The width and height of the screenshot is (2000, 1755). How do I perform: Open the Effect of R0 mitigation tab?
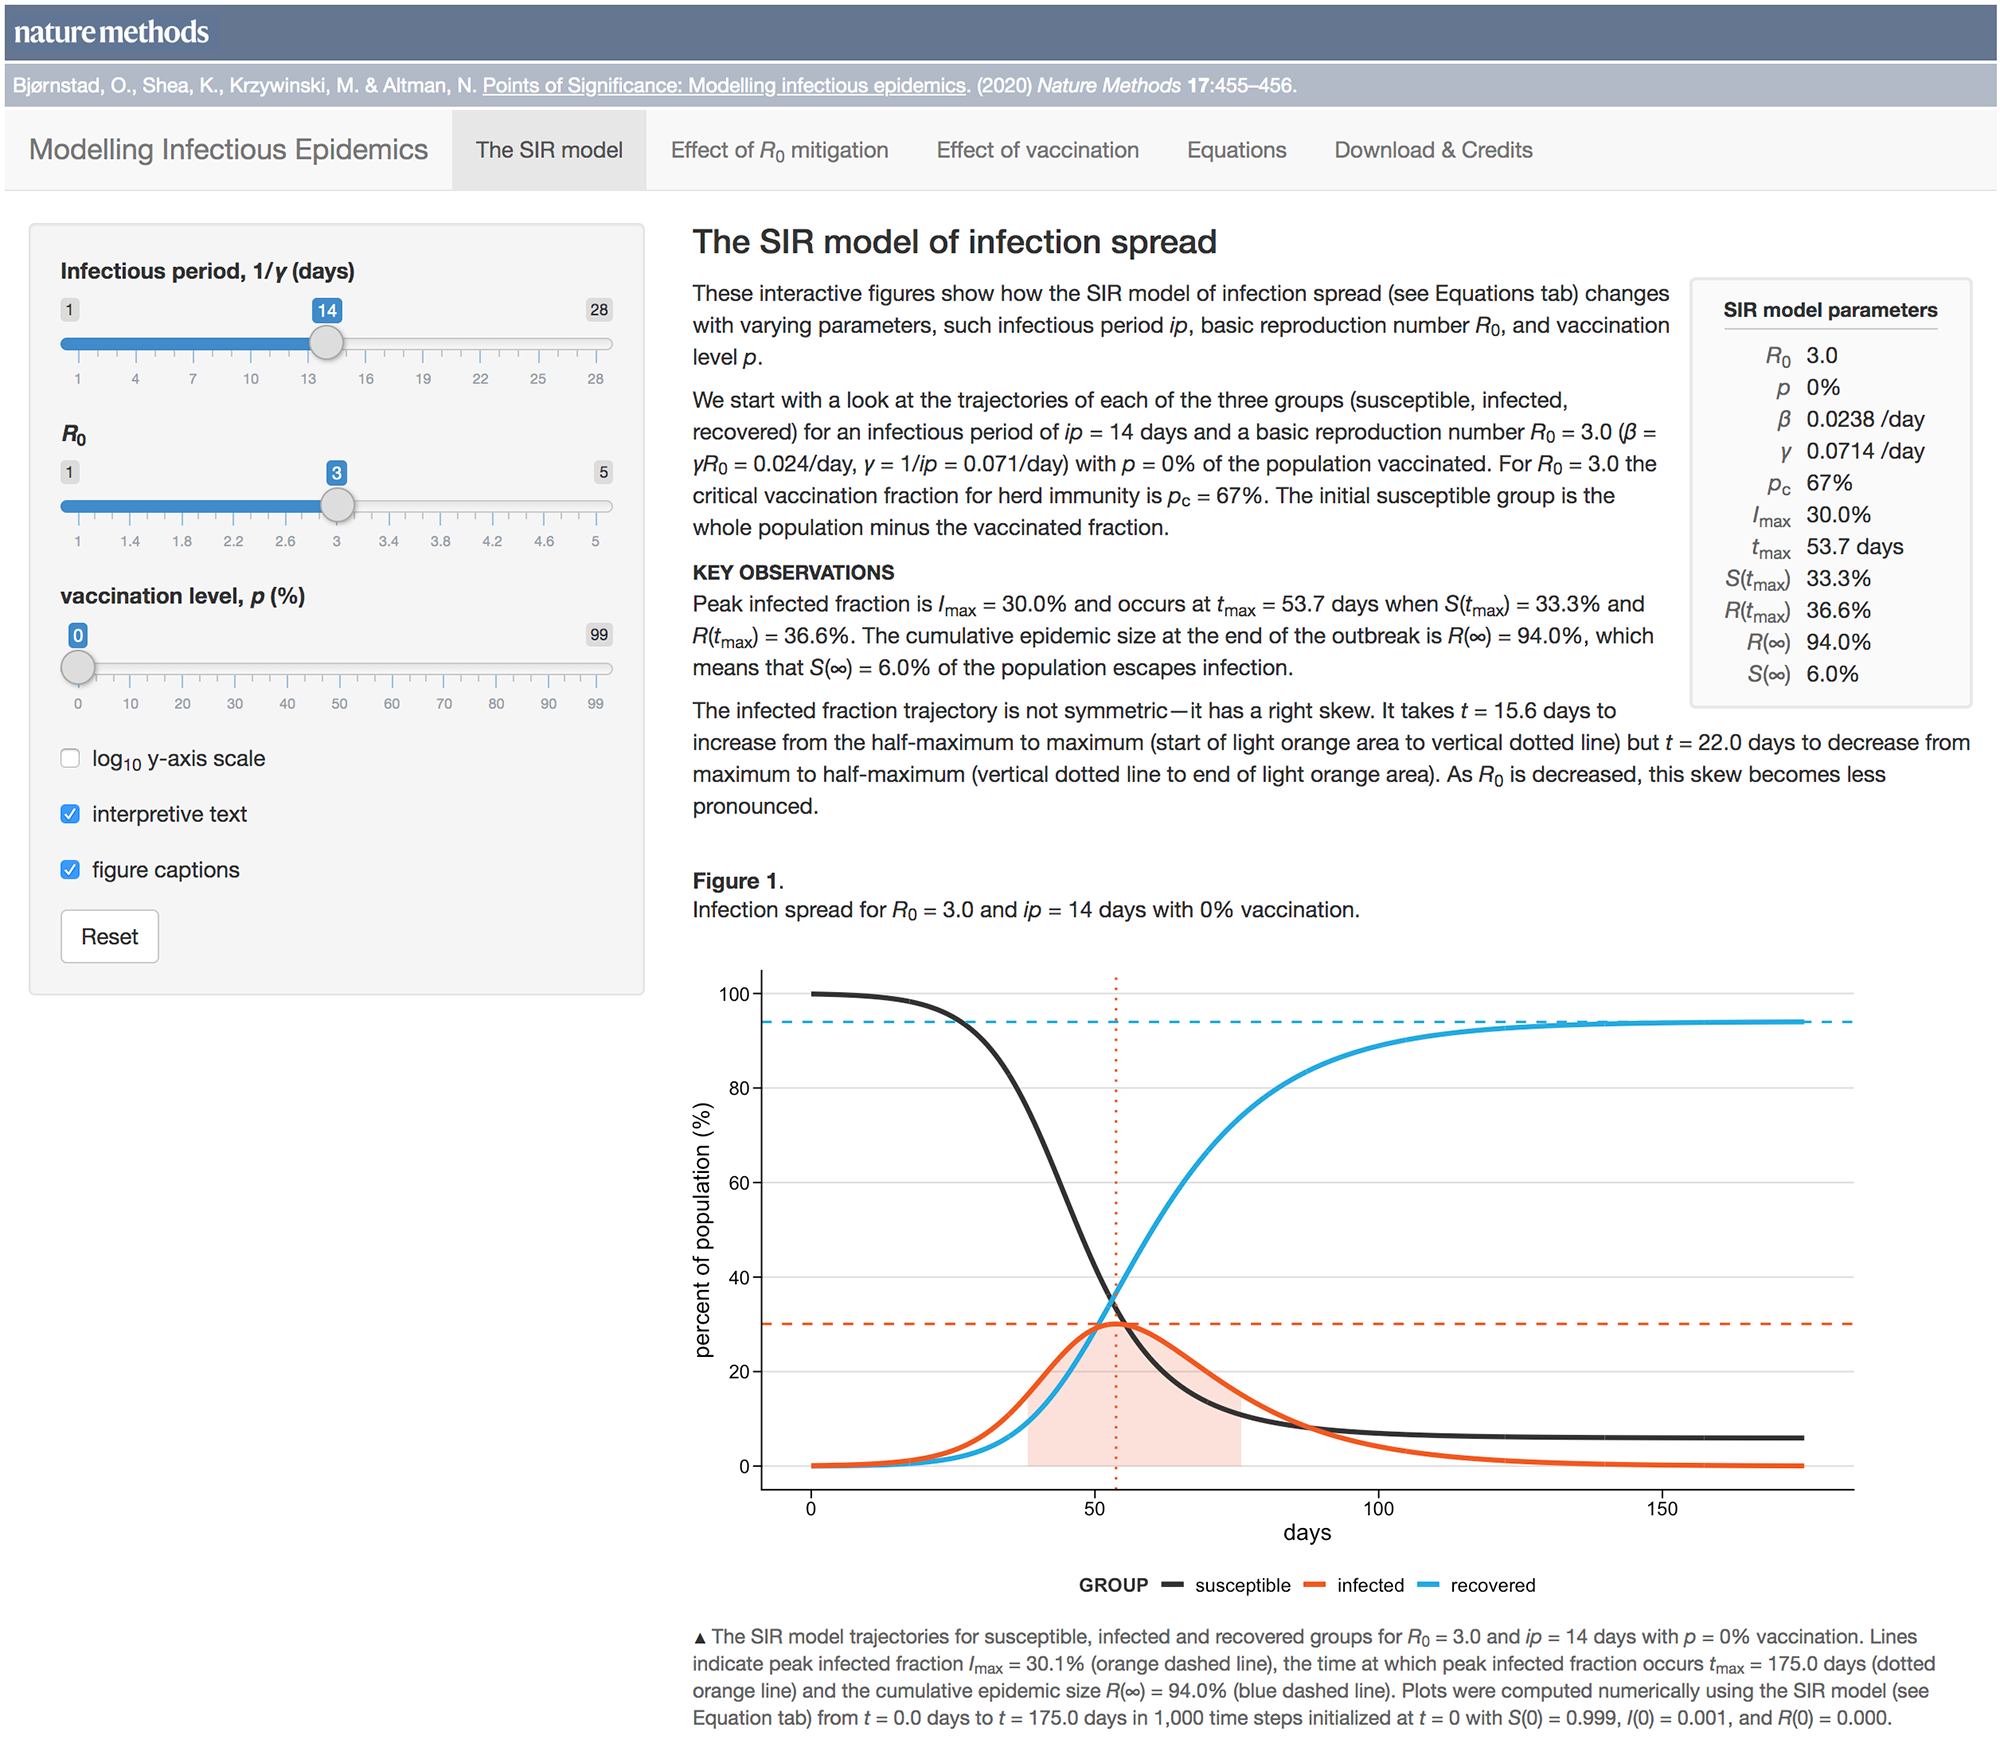click(x=779, y=150)
